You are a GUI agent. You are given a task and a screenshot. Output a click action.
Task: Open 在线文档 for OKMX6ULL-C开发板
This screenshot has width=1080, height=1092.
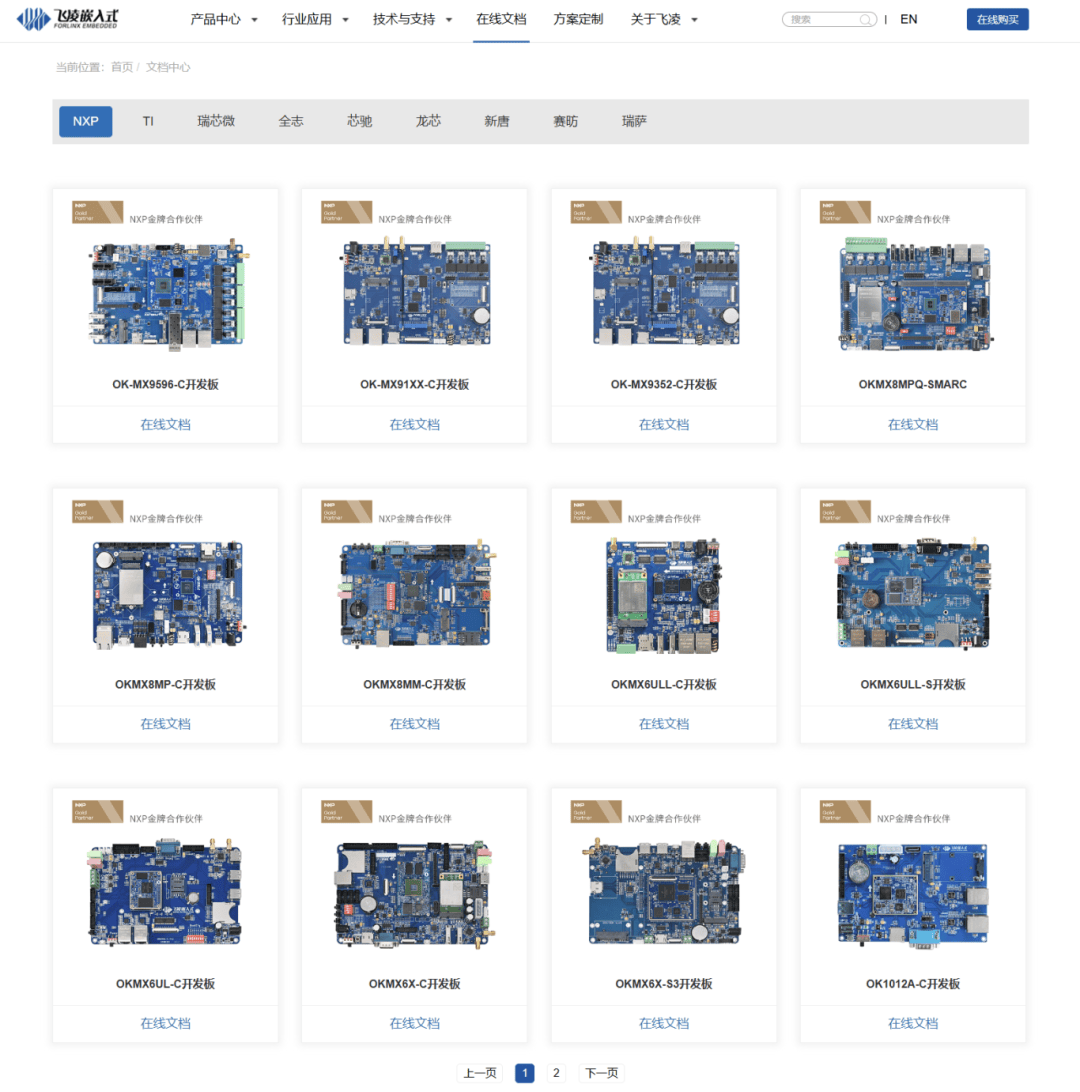[664, 724]
